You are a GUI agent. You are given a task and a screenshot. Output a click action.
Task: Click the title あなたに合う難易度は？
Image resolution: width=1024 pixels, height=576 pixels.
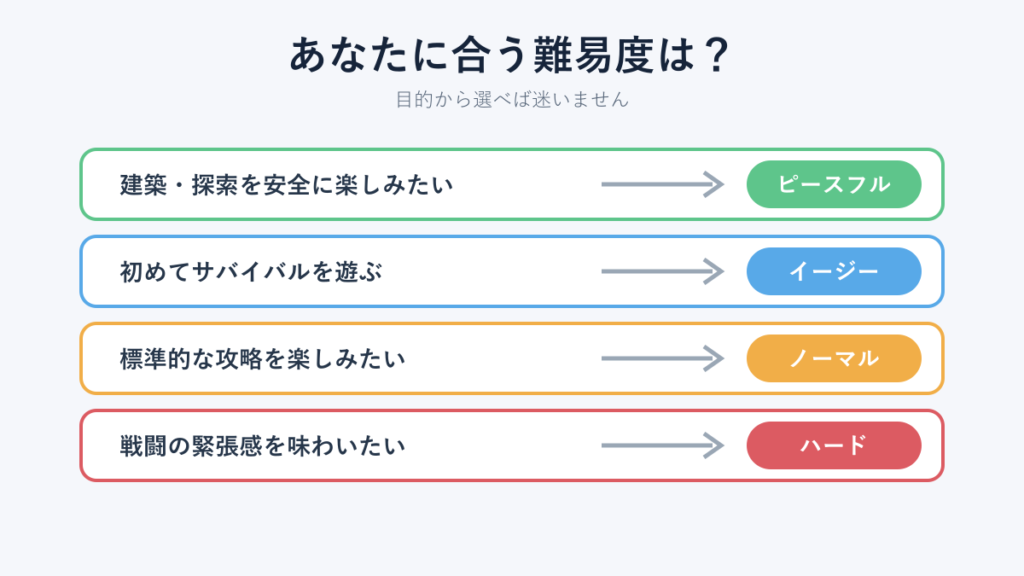click(511, 55)
